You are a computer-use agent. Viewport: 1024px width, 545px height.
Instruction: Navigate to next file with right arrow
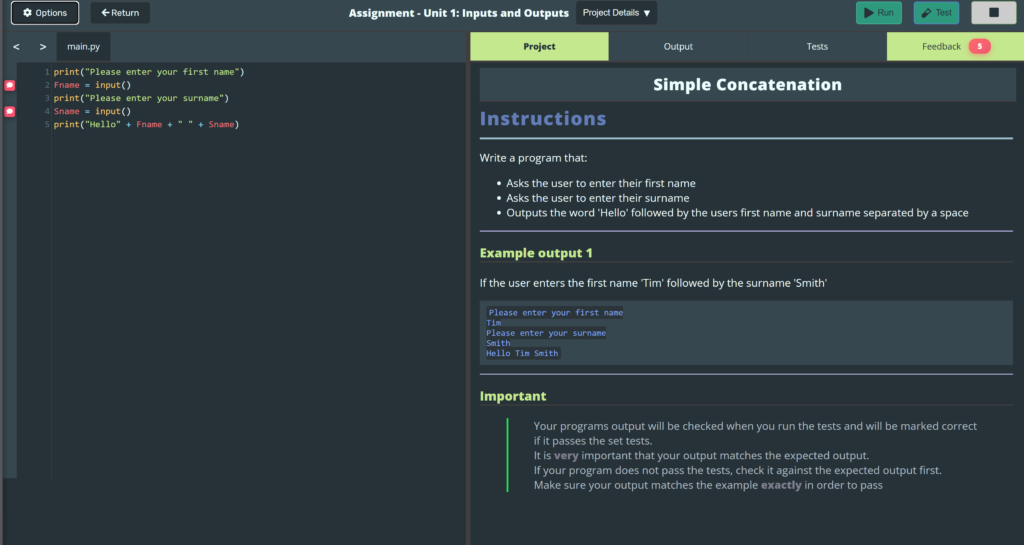pos(42,47)
